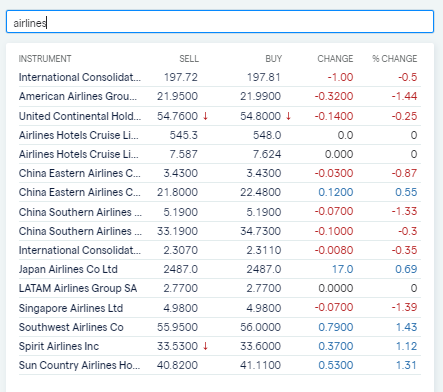Select Singapore Airlines Ltd instrument

pos(220,308)
